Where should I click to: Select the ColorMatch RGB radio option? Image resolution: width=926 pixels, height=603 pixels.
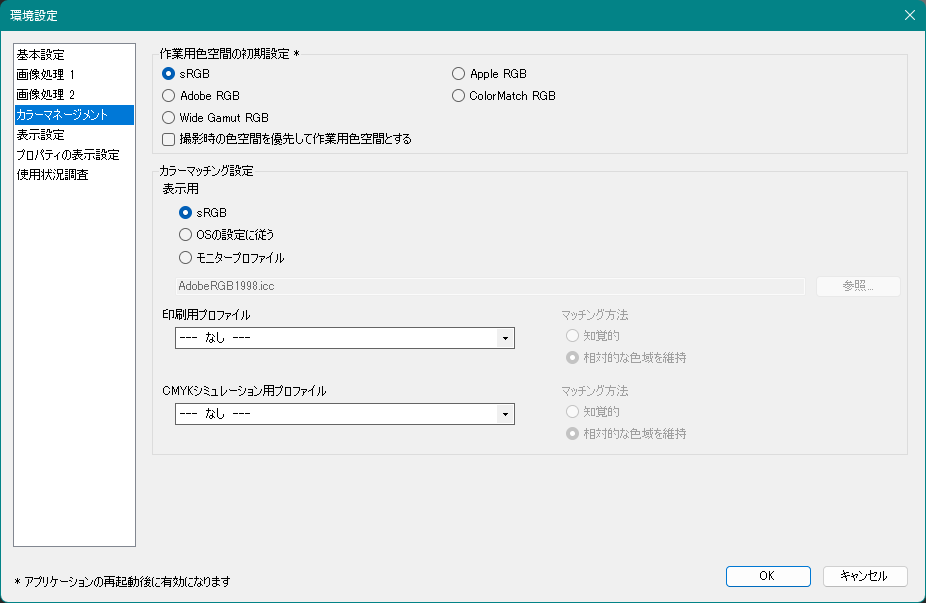click(459, 96)
